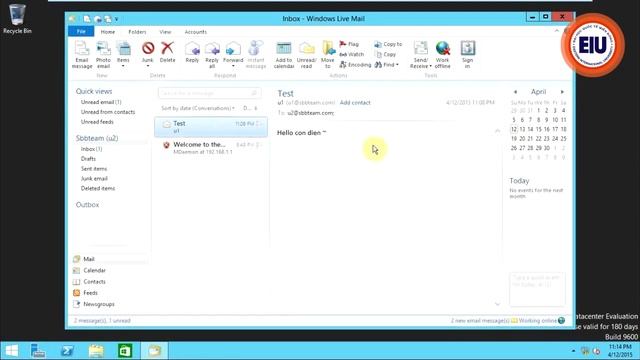Create a new Email message
The width and height of the screenshot is (640, 360).
[82, 55]
